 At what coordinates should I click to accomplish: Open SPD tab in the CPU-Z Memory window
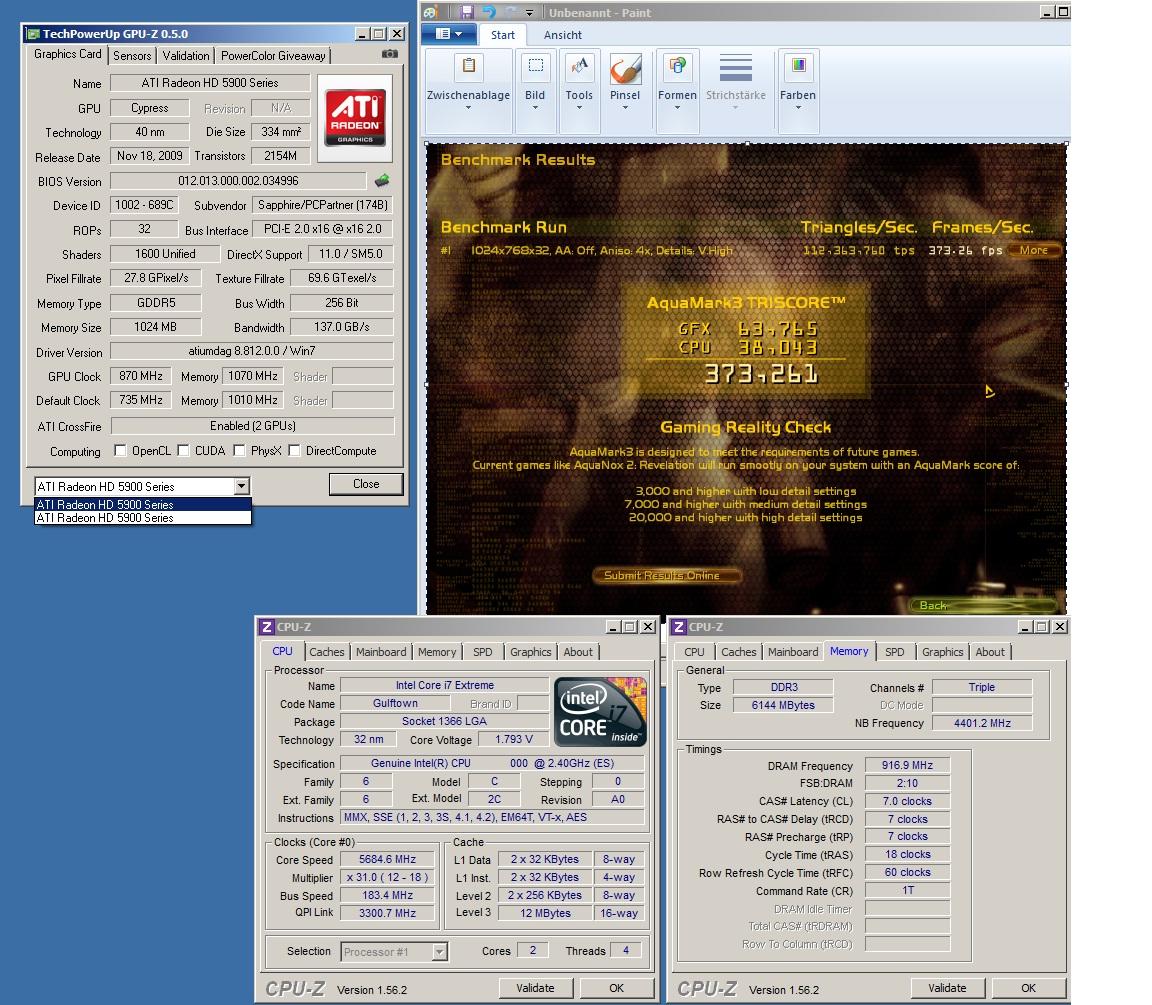click(895, 652)
